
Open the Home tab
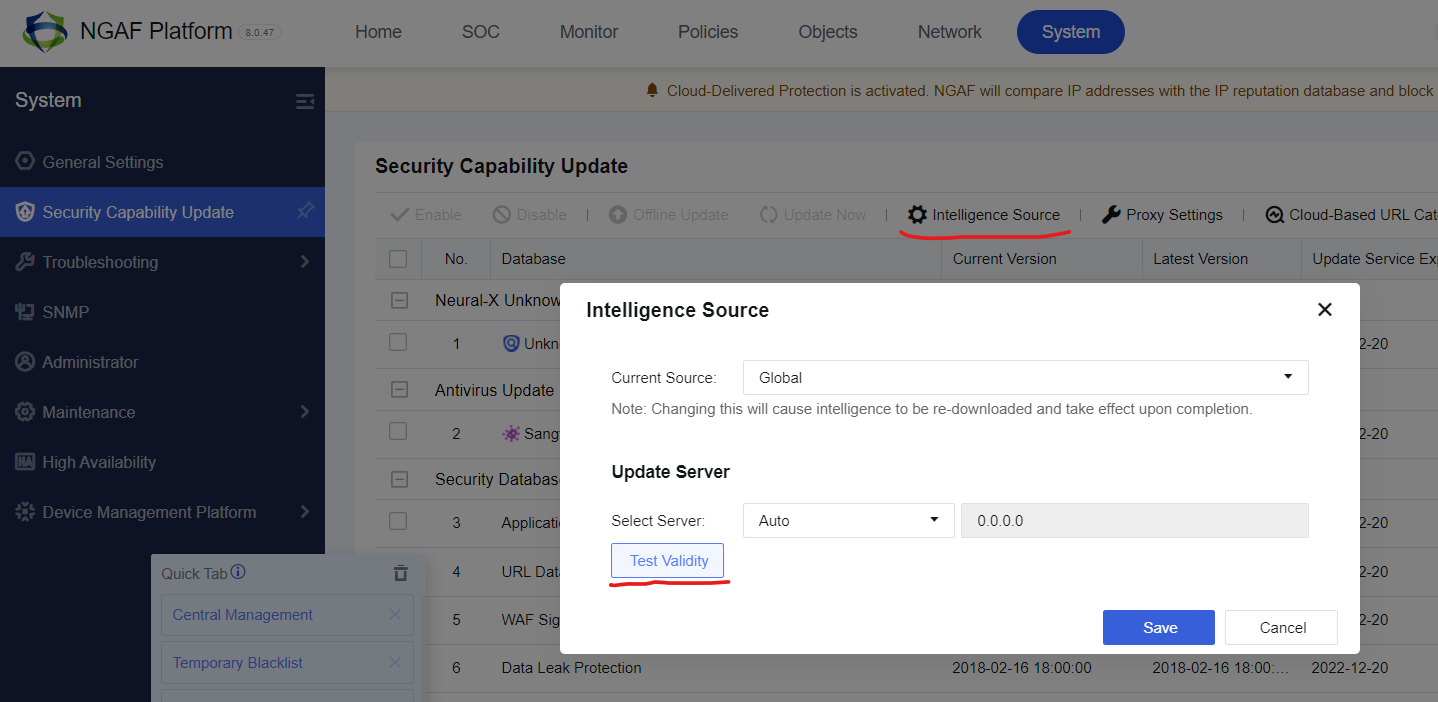click(x=378, y=32)
